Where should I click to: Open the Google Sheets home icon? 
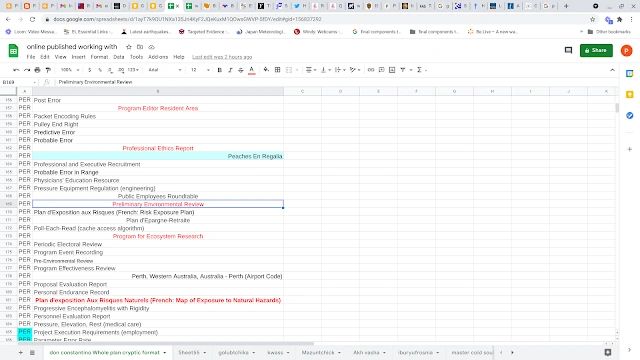click(13, 51)
